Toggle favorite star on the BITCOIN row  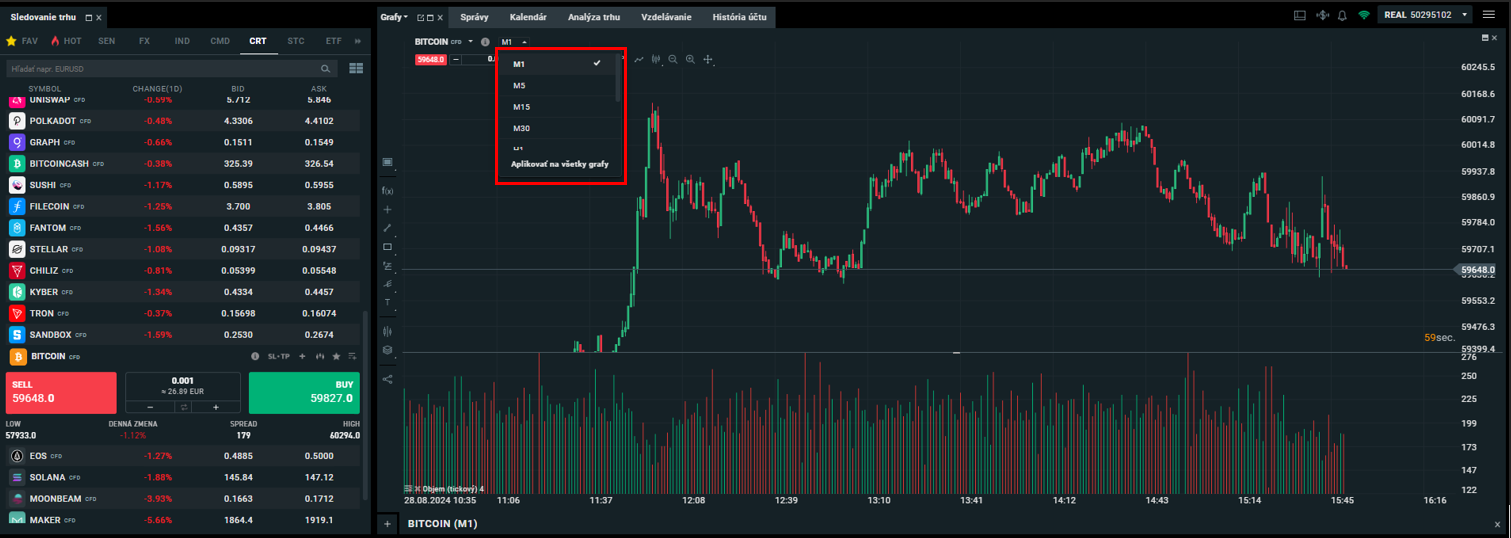336,356
